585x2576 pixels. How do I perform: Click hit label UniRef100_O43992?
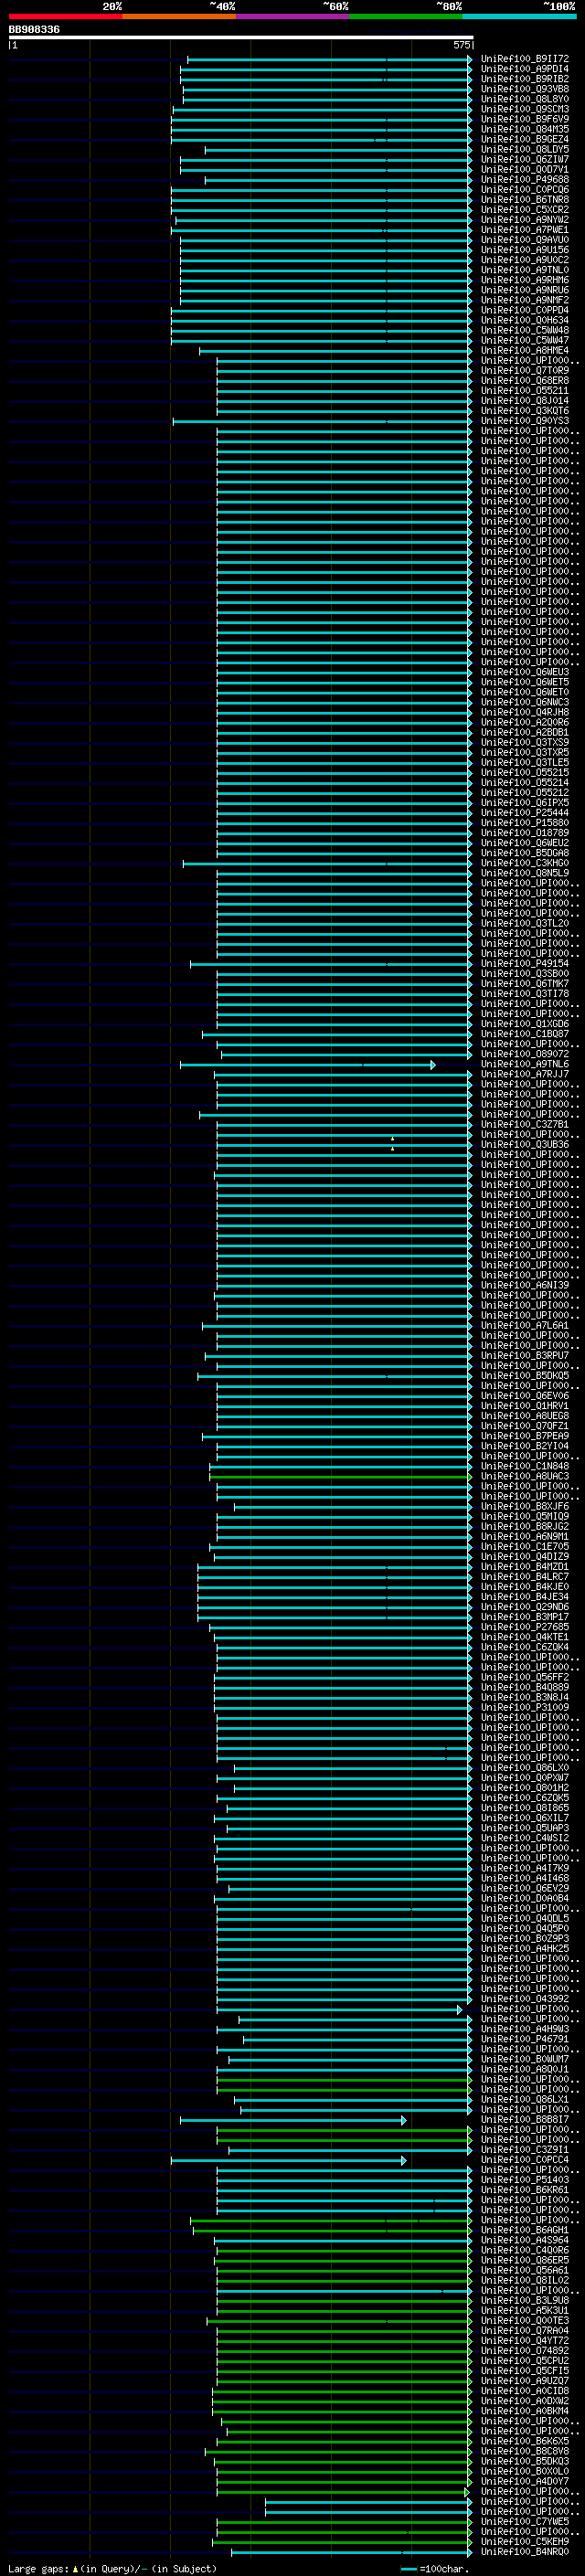[x=525, y=1999]
